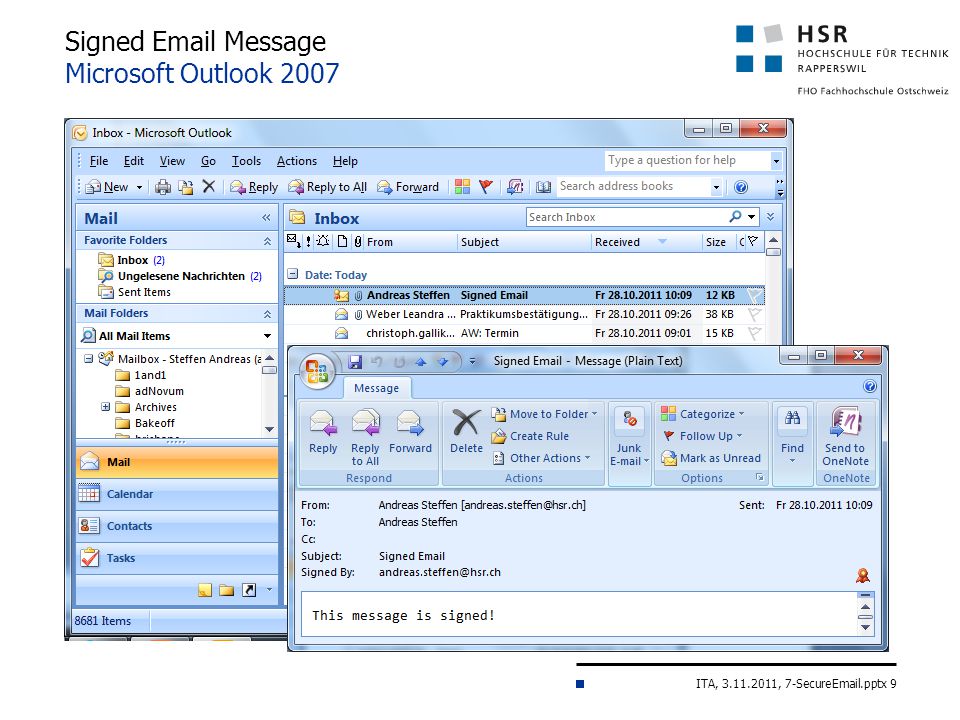Switch to the Calendar pane
Screen dimensions: 960x720
(177, 494)
